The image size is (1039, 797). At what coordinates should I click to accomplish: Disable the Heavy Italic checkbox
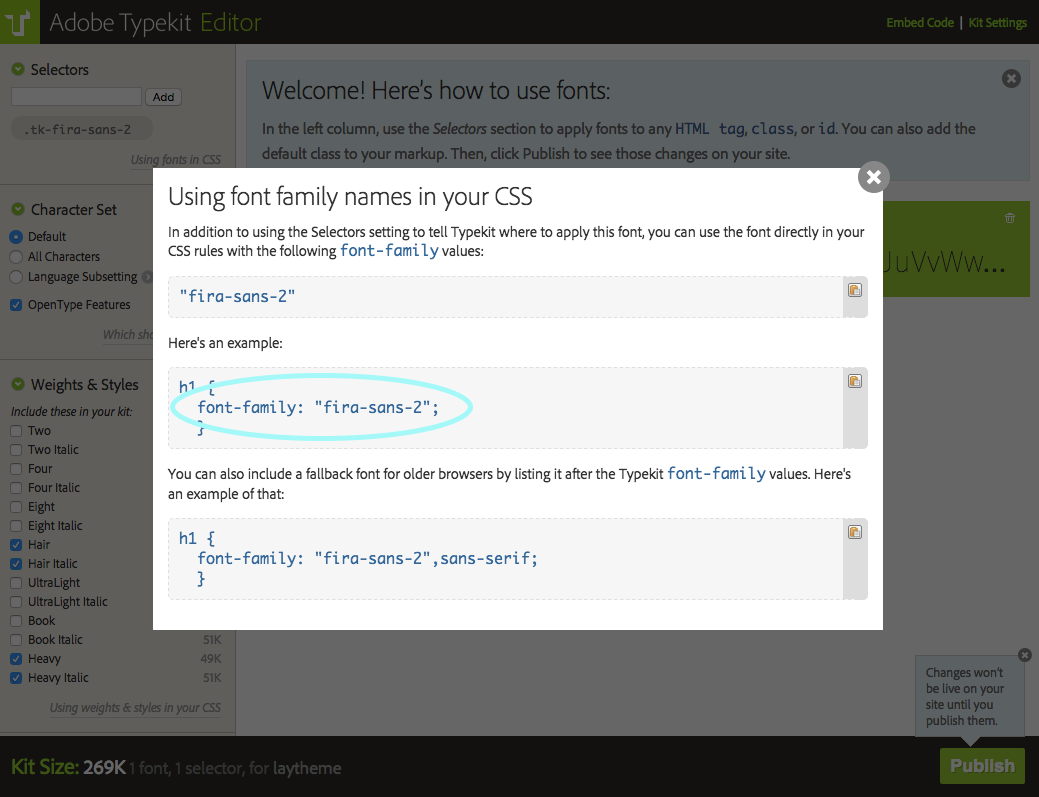coord(16,677)
